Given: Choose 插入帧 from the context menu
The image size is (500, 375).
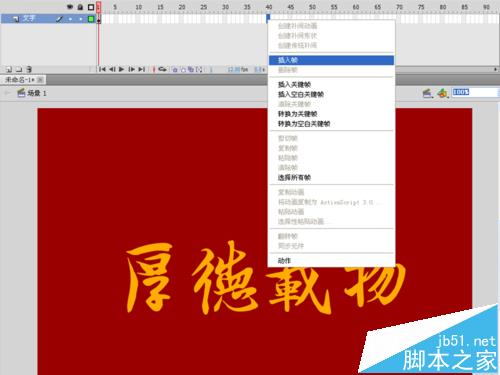Looking at the screenshot, I should click(331, 60).
